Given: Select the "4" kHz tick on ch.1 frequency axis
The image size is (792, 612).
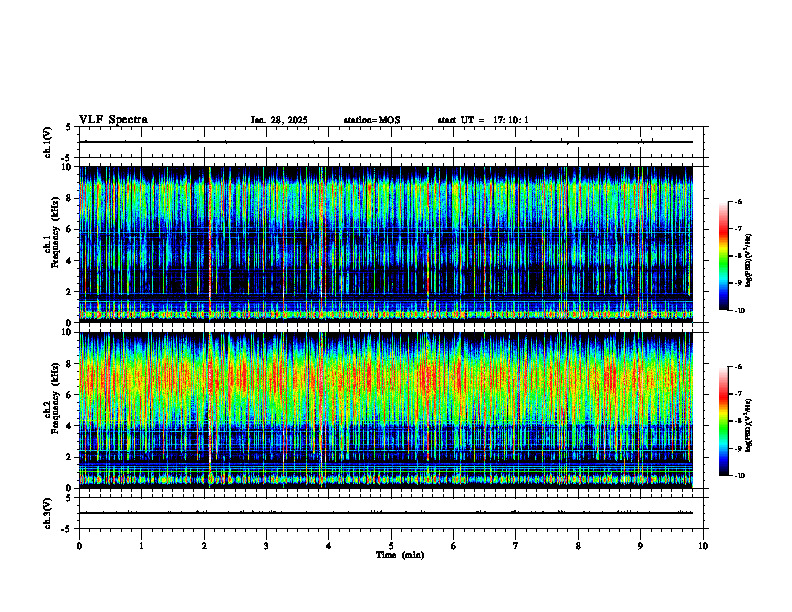Looking at the screenshot, I should pyautogui.click(x=70, y=261).
